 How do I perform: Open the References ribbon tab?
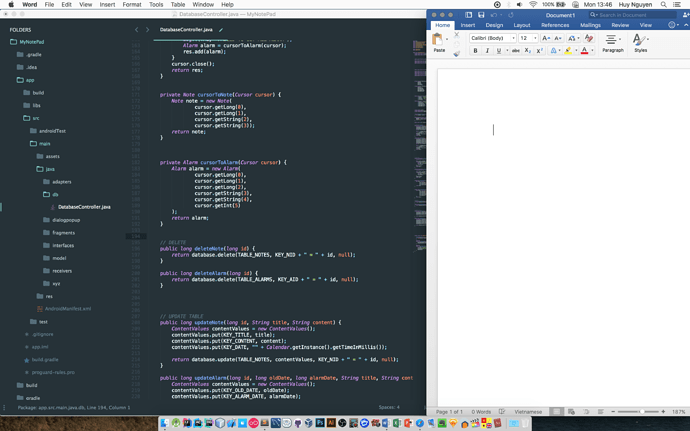tap(555, 25)
